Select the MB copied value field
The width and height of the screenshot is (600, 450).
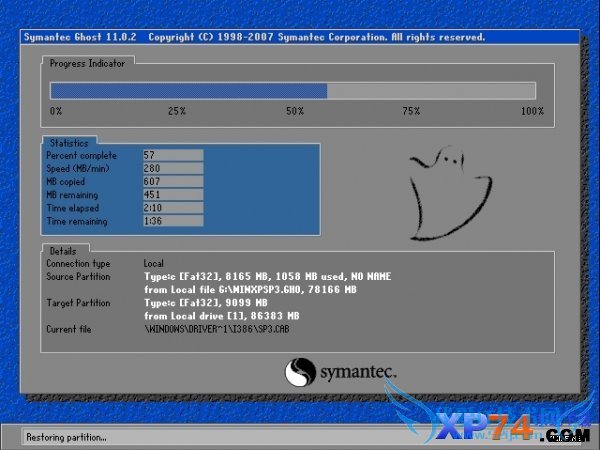tap(173, 181)
